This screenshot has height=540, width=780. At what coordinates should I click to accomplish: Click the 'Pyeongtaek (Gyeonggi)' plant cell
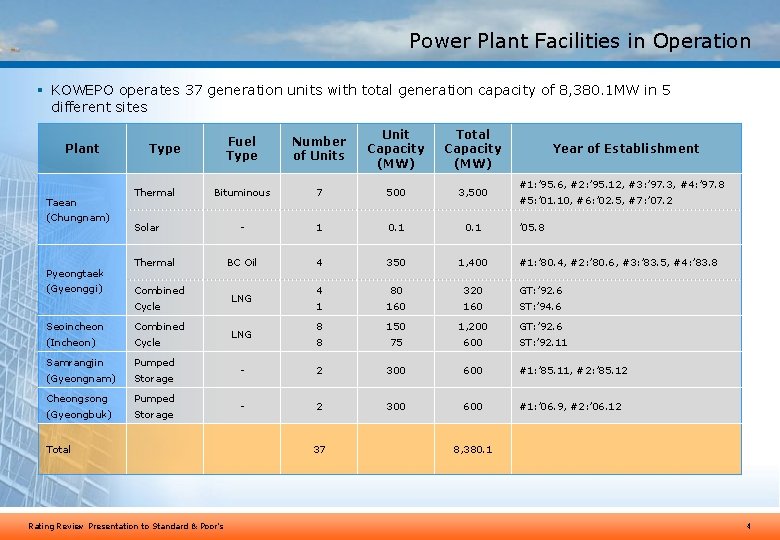coord(82,280)
